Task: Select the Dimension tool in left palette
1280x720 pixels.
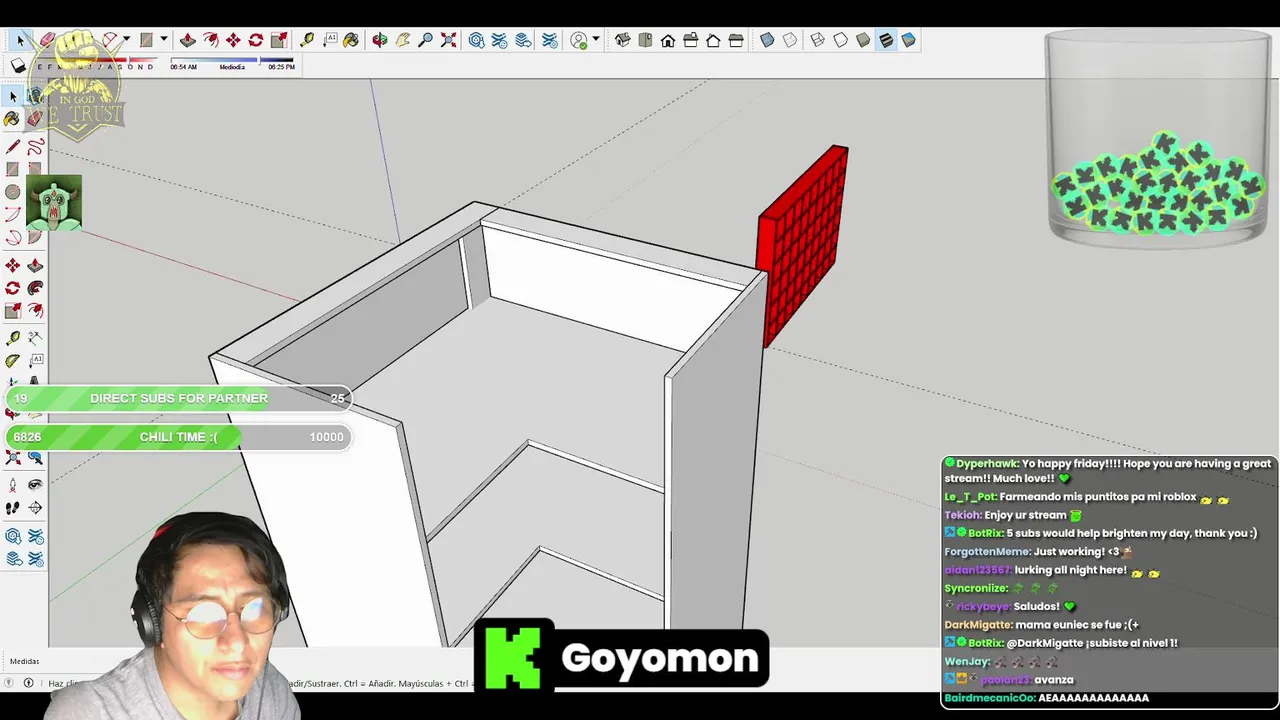Action: click(35, 338)
